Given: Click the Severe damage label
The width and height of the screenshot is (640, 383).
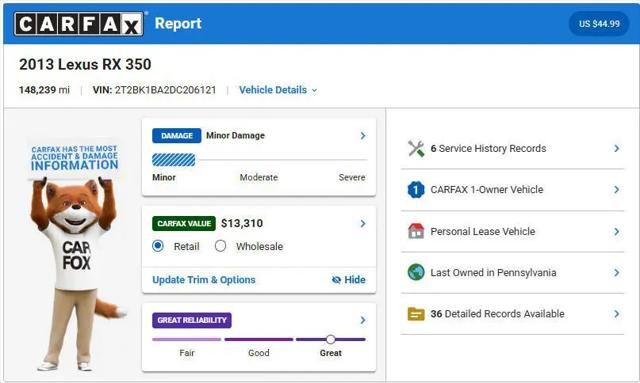Looking at the screenshot, I should (352, 178).
